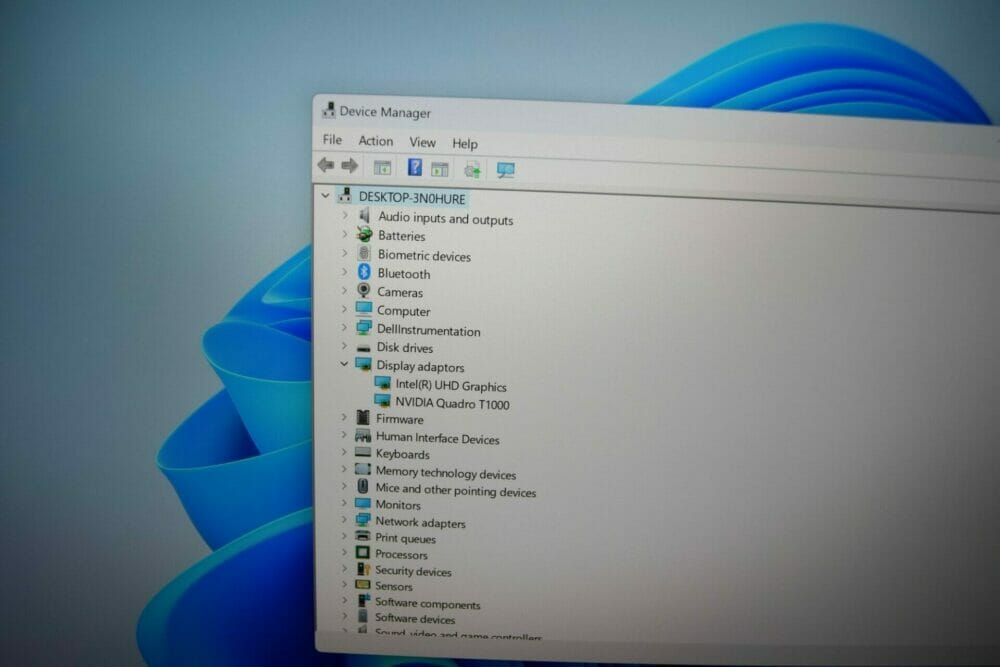Collapse the DESKTOP-3N0HURE root node
Viewport: 1000px width, 667px height.
pos(325,196)
